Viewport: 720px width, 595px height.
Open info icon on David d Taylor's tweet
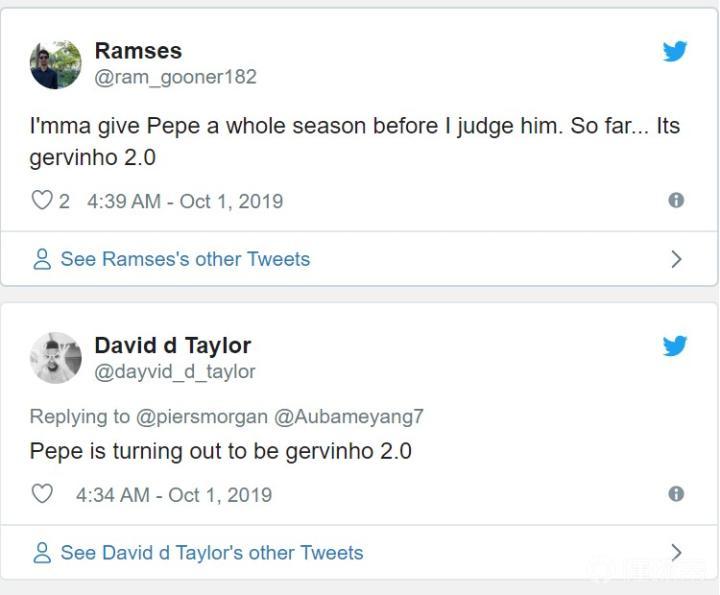676,494
